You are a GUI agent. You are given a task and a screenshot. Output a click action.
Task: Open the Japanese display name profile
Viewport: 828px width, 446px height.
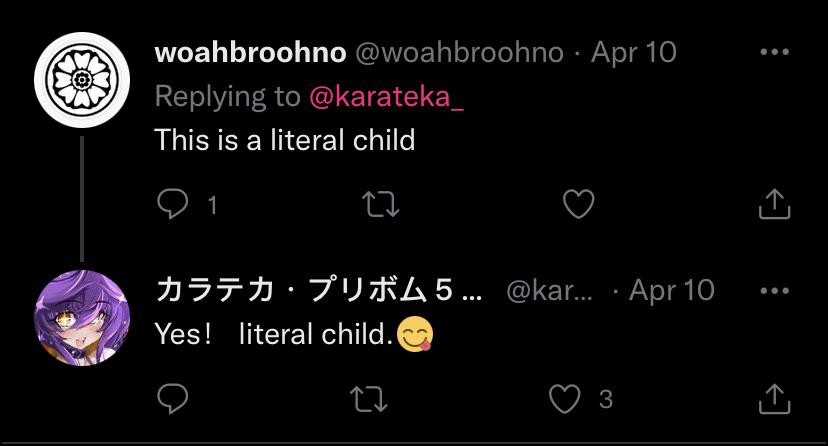pyautogui.click(x=318, y=291)
